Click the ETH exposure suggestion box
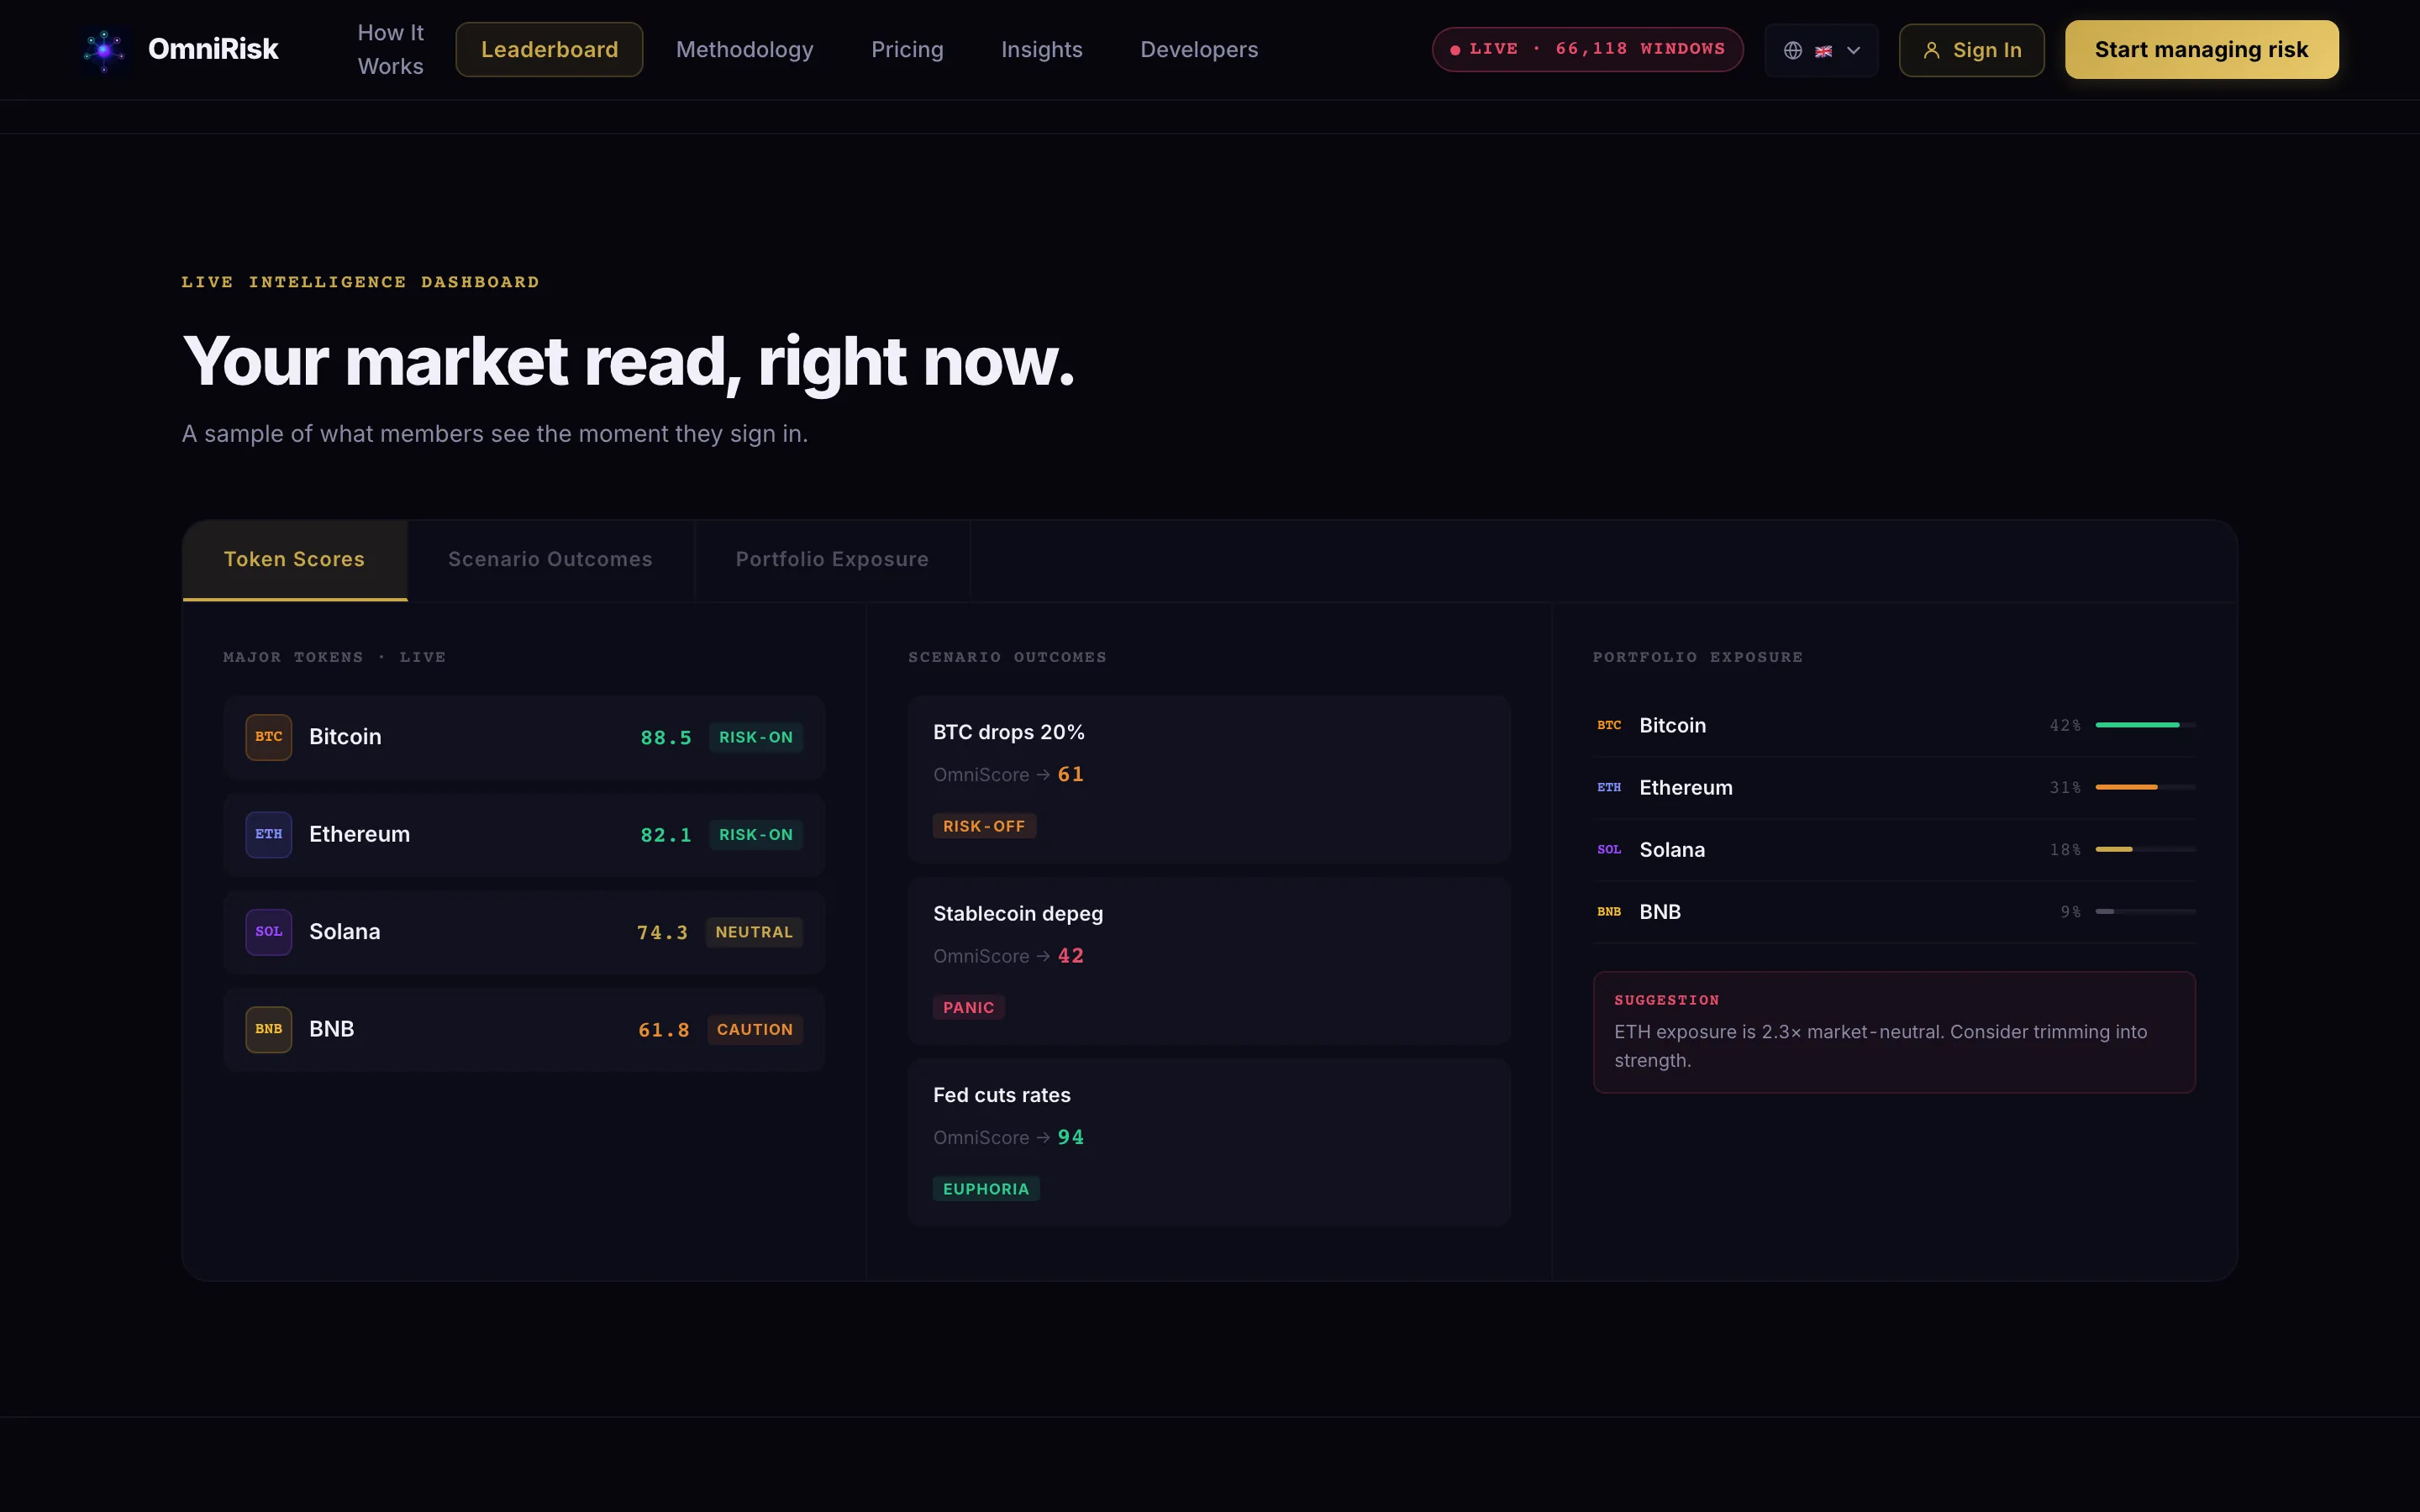 click(x=1894, y=1032)
